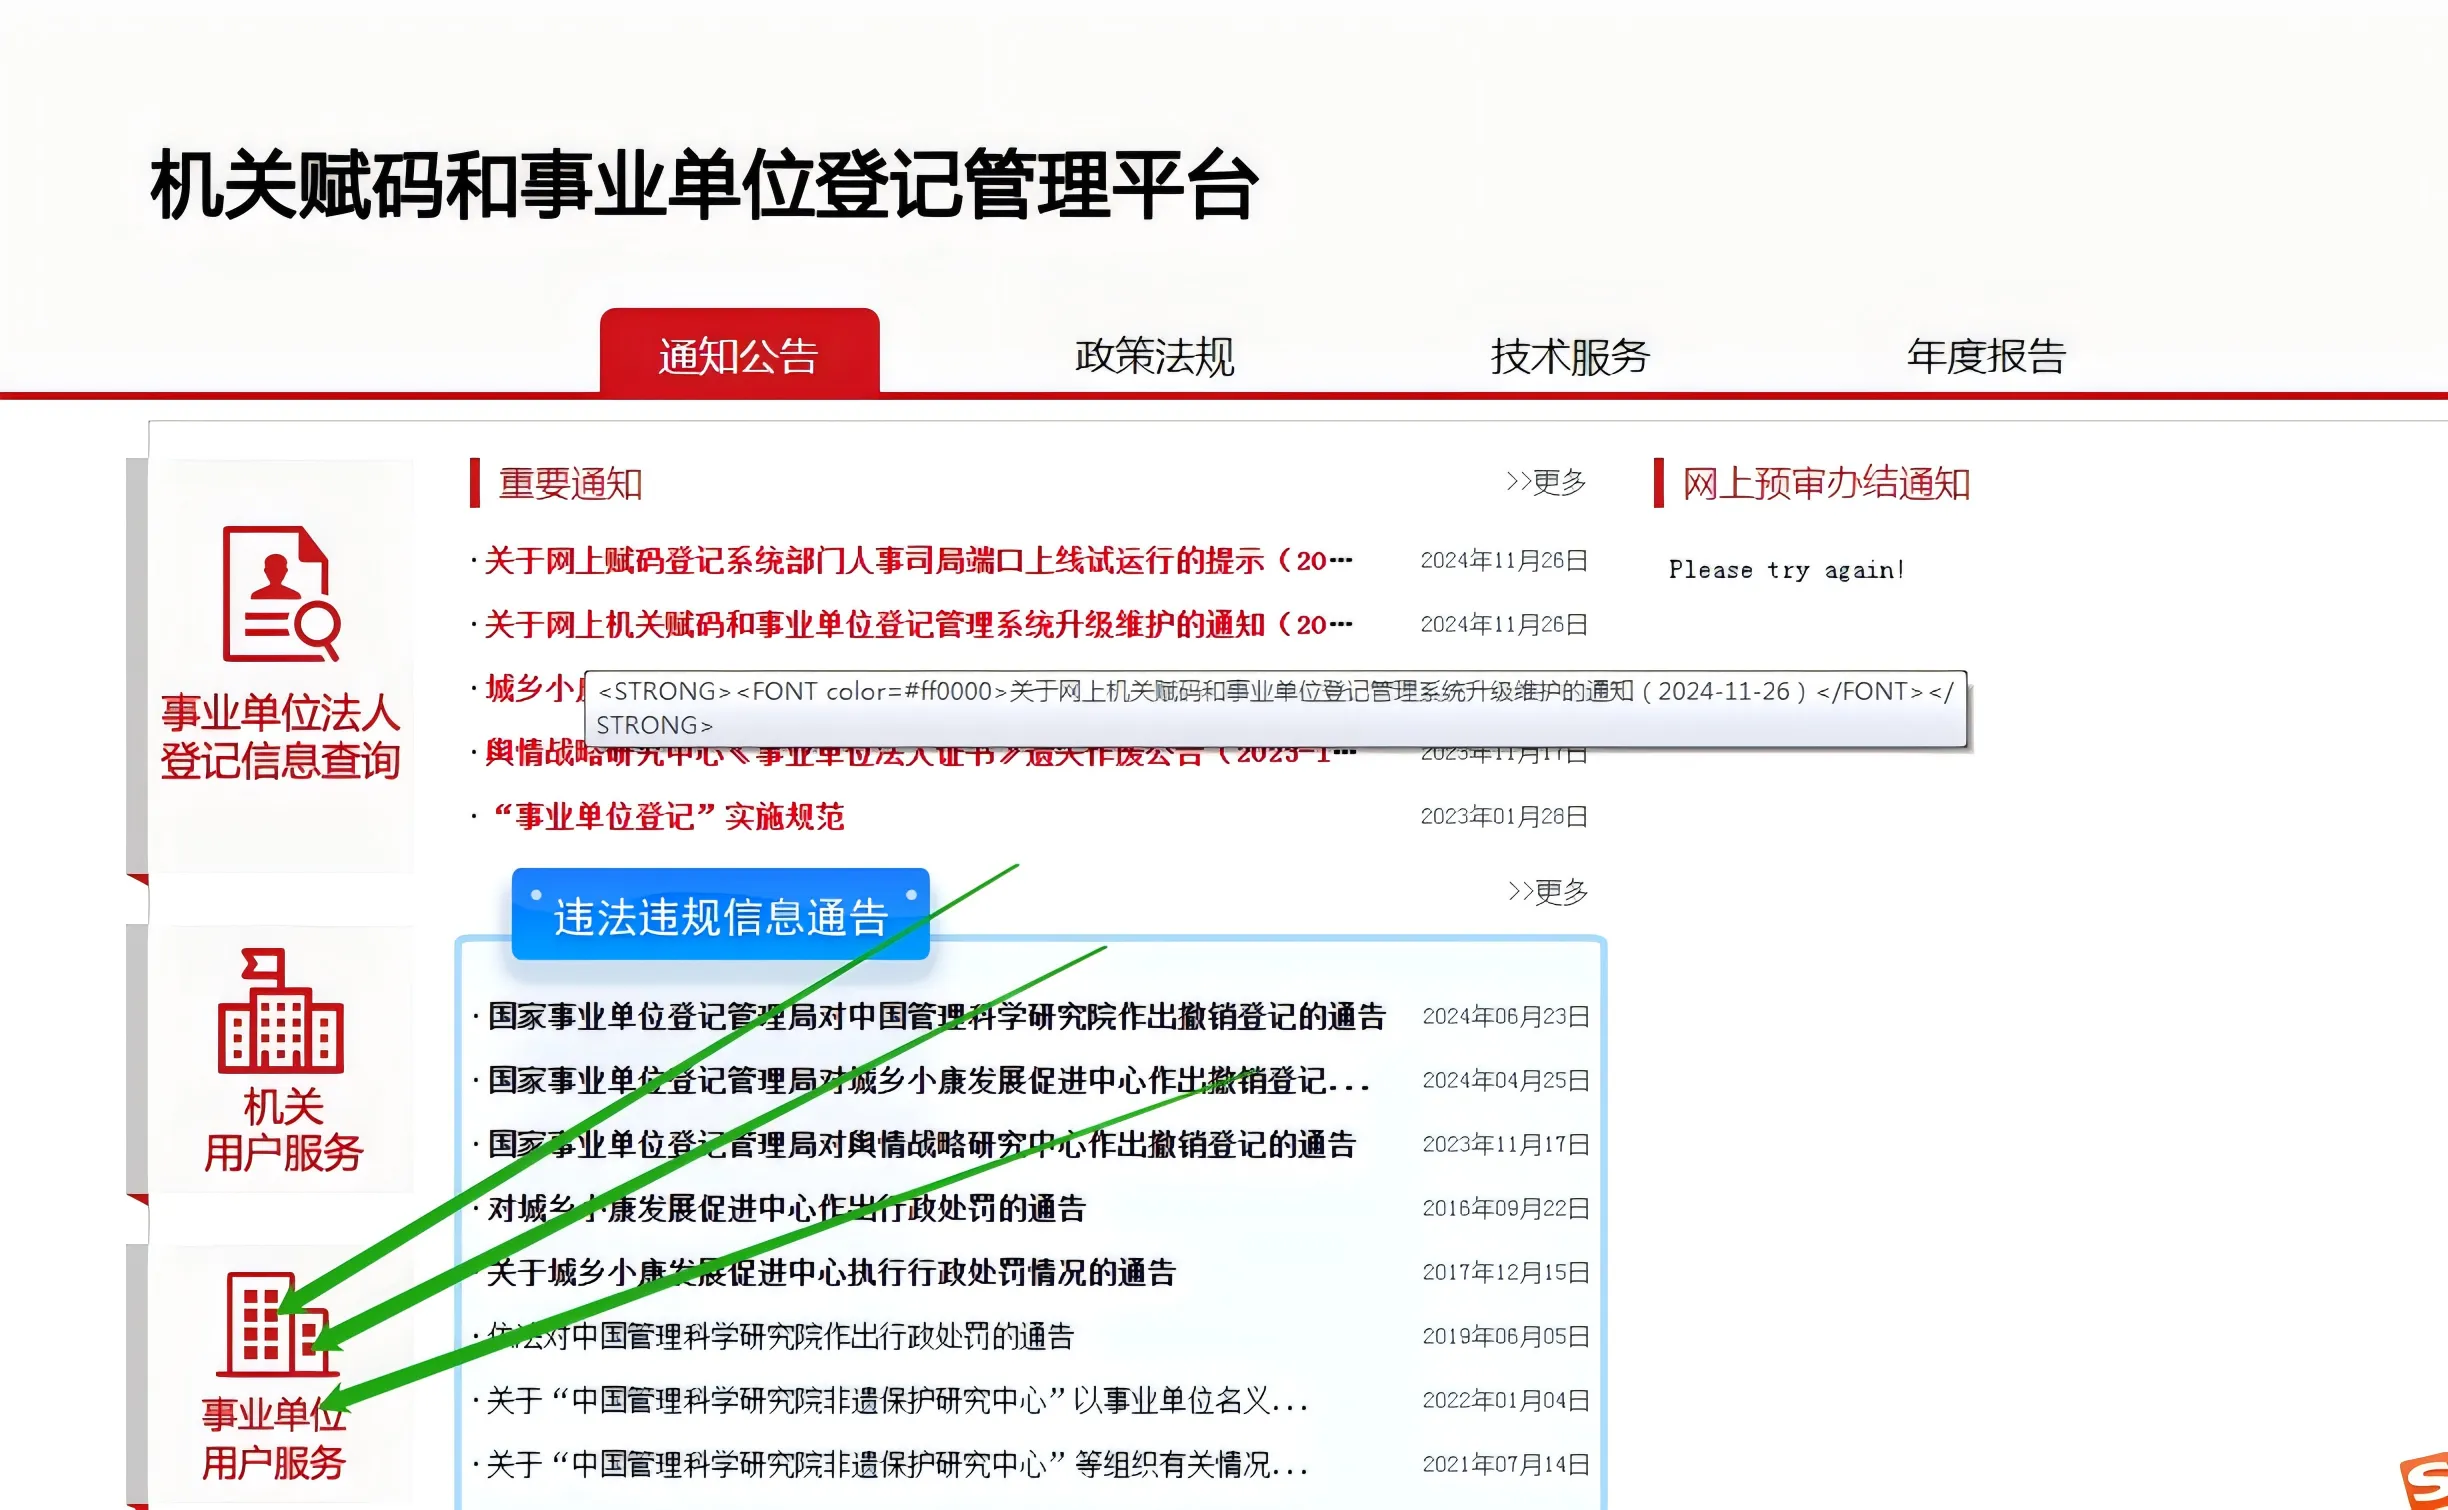
Task: Open notice about 部门人事司局端口上线试运行
Action: pos(917,561)
